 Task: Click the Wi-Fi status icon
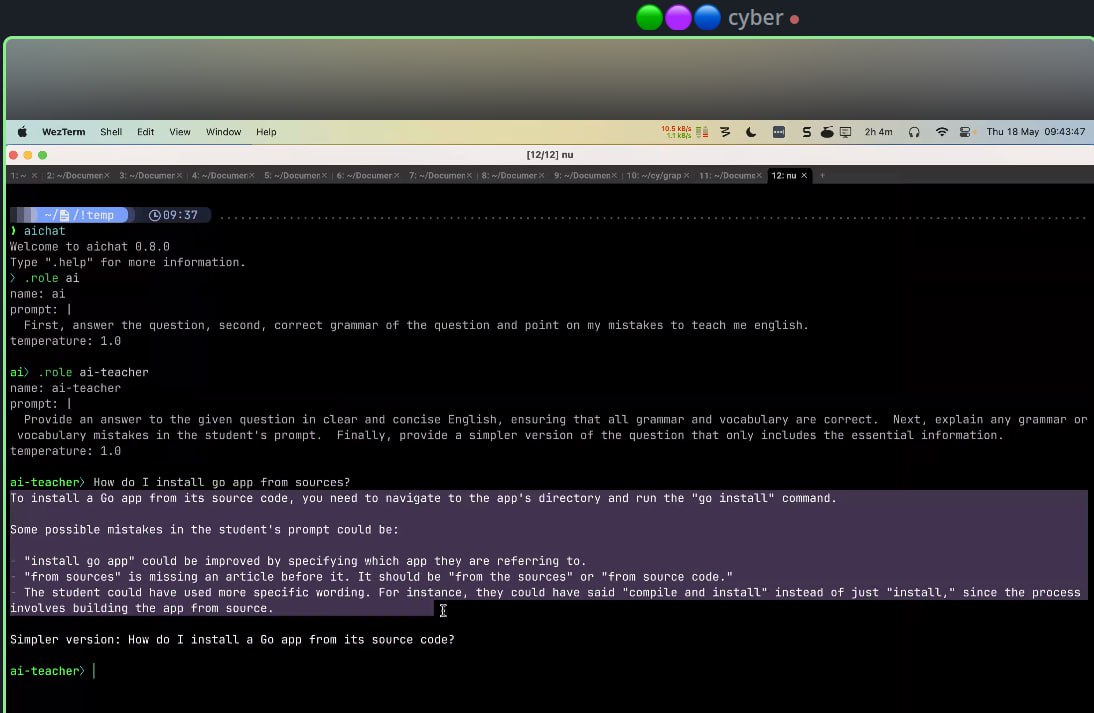(941, 132)
